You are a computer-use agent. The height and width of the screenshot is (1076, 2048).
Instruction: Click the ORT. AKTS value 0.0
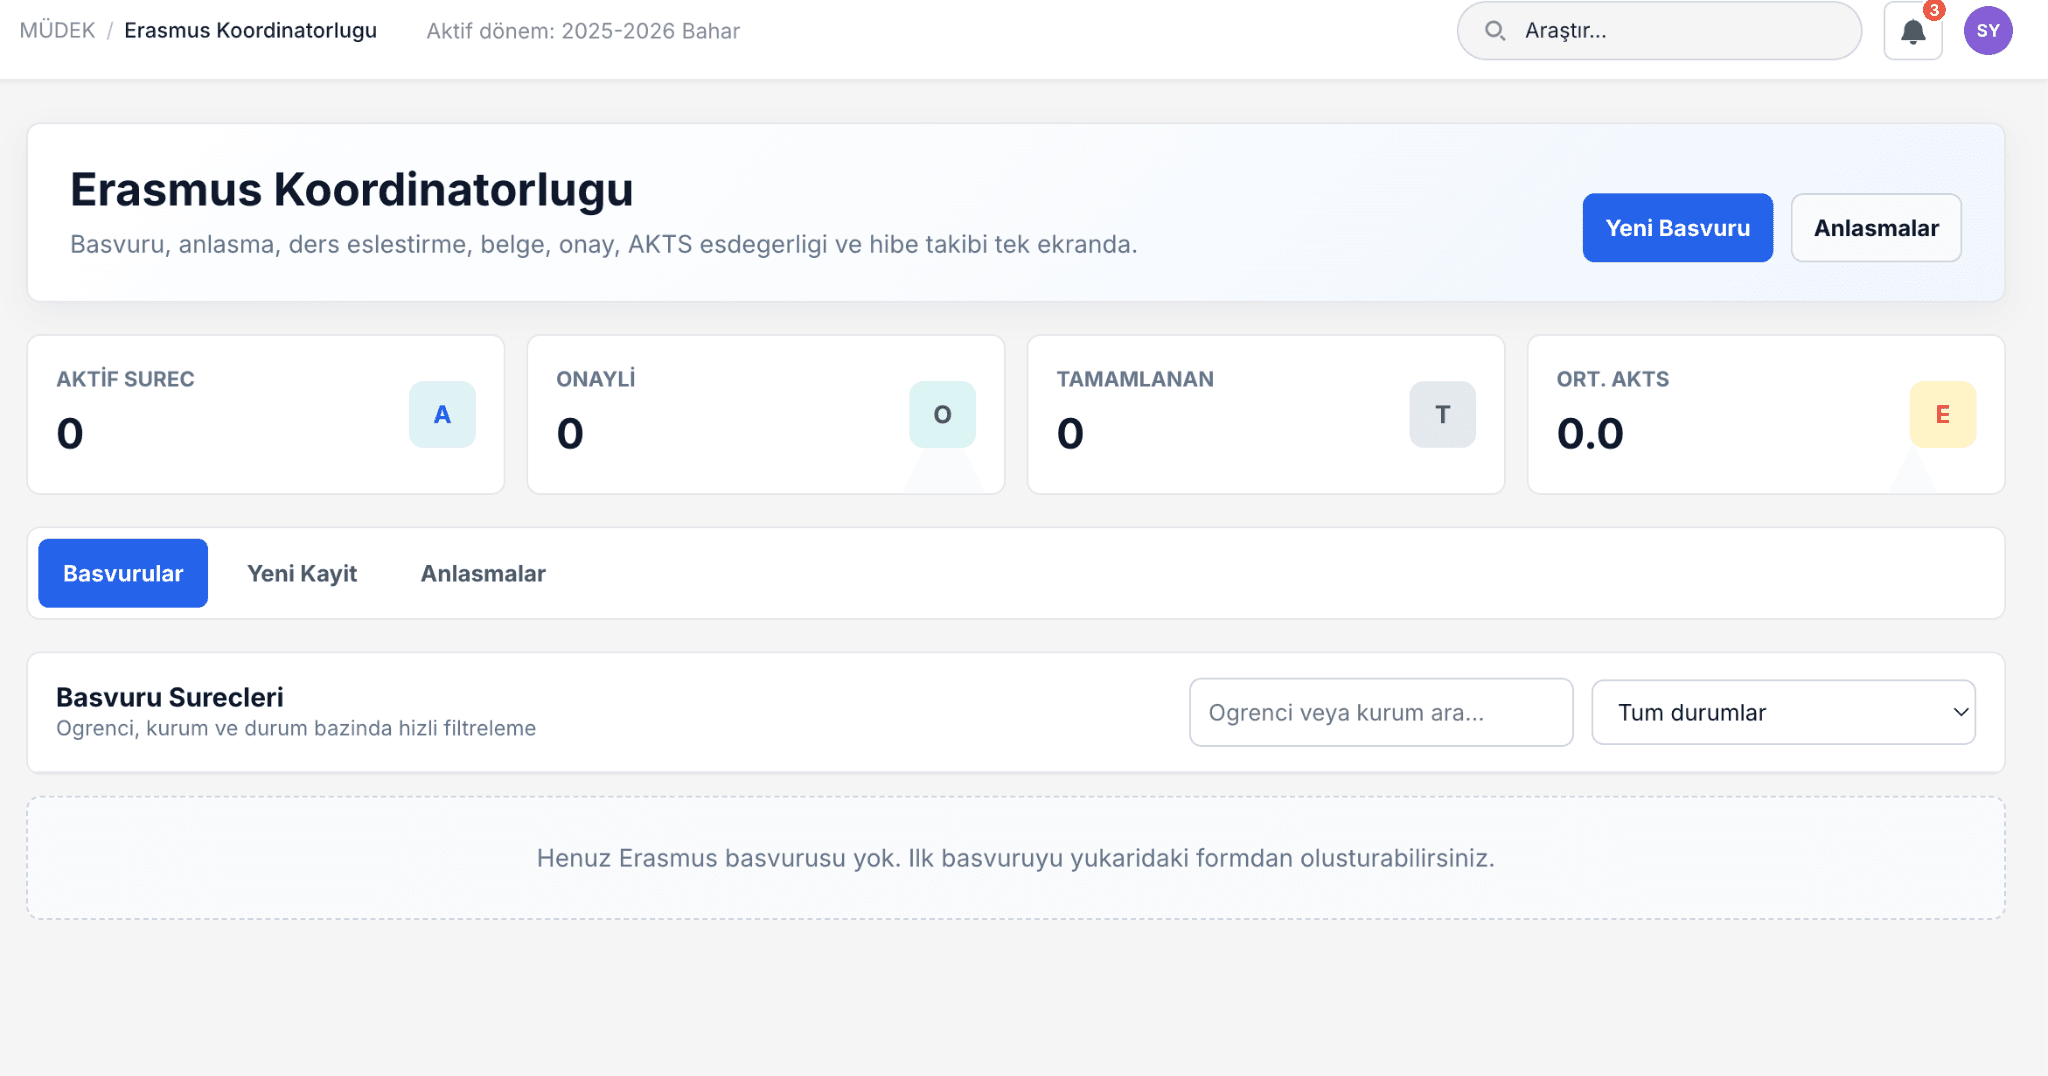point(1590,433)
